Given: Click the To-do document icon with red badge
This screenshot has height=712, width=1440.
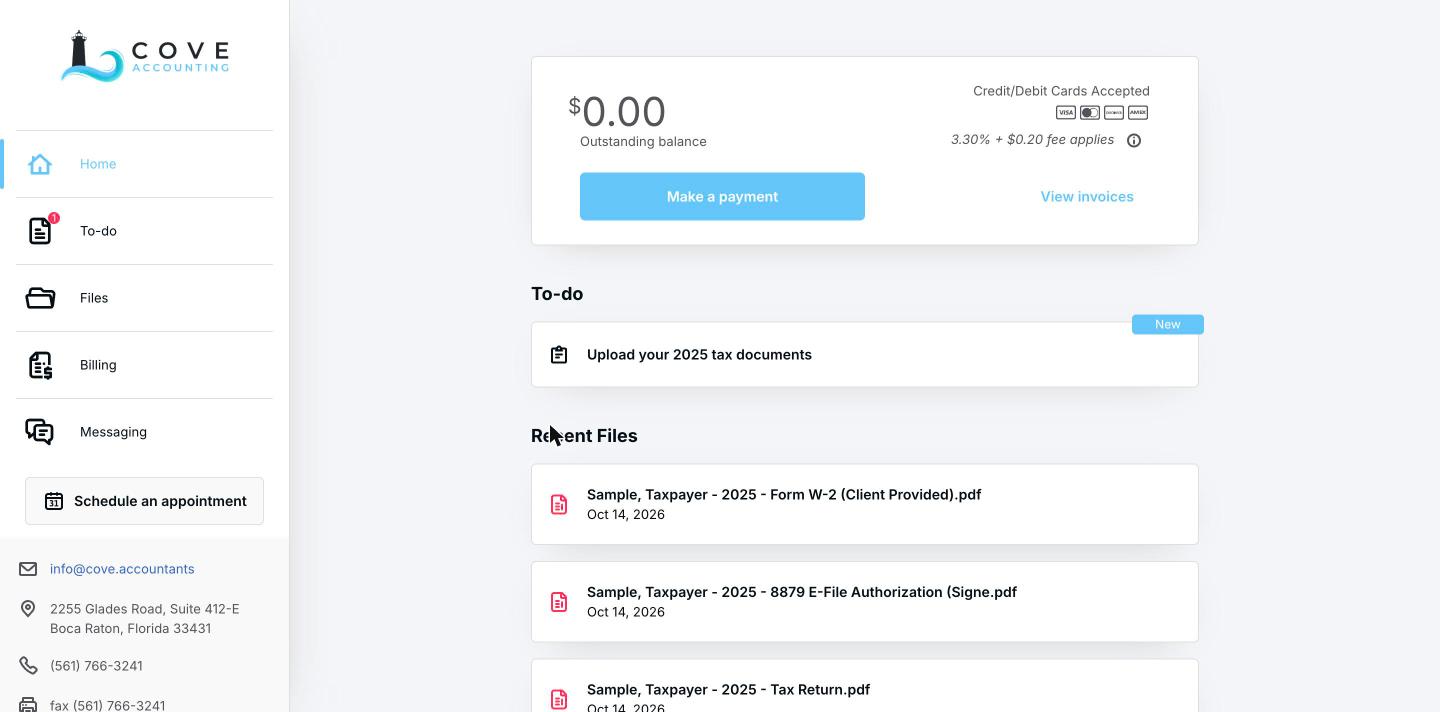Looking at the screenshot, I should pyautogui.click(x=40, y=231).
